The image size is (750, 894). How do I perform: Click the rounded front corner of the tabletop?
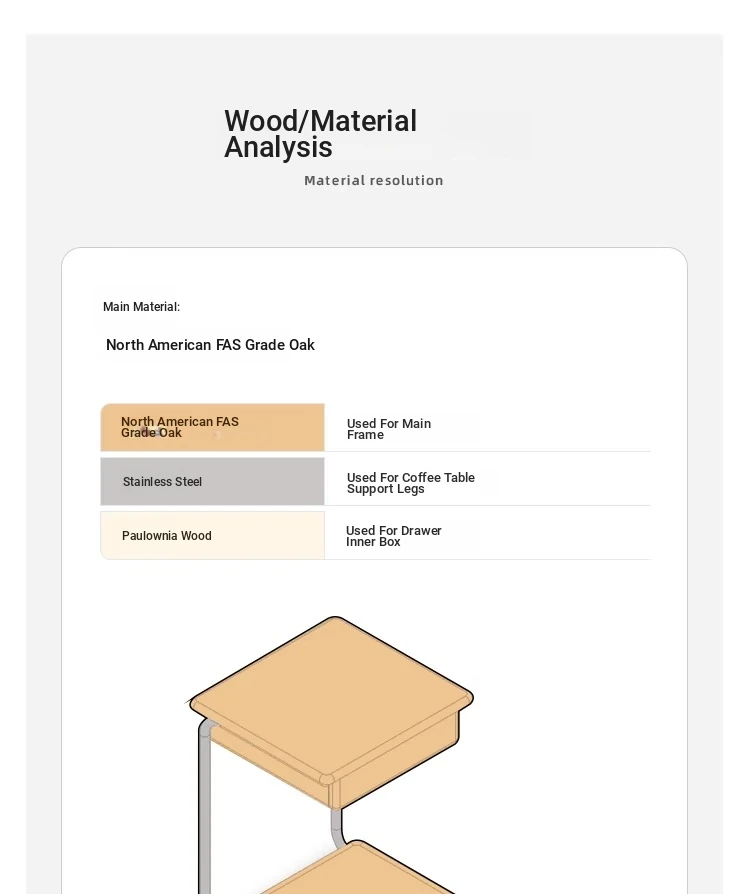pos(327,779)
